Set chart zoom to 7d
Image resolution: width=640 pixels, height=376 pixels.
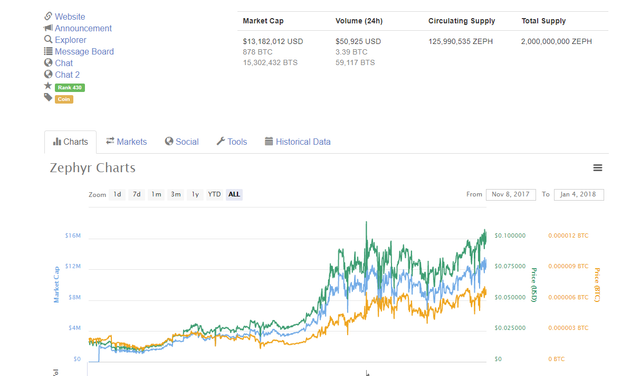click(x=137, y=194)
